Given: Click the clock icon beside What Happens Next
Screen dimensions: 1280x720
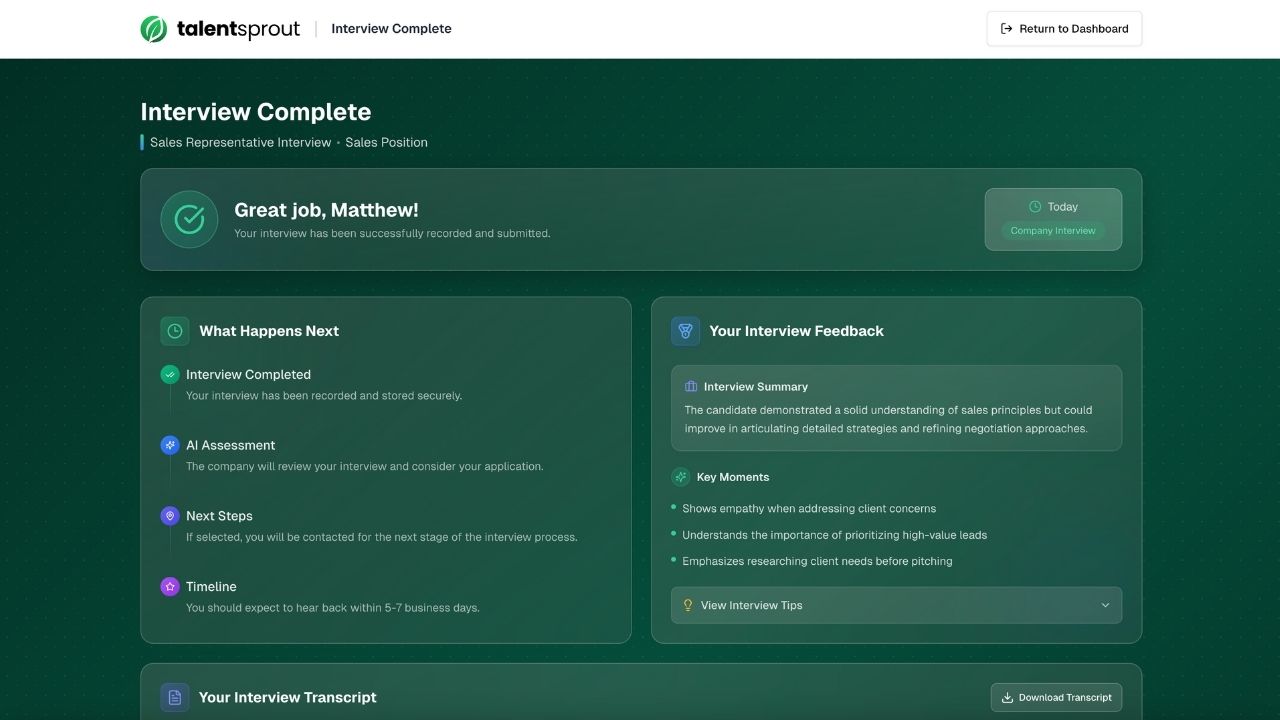Looking at the screenshot, I should click(x=175, y=331).
